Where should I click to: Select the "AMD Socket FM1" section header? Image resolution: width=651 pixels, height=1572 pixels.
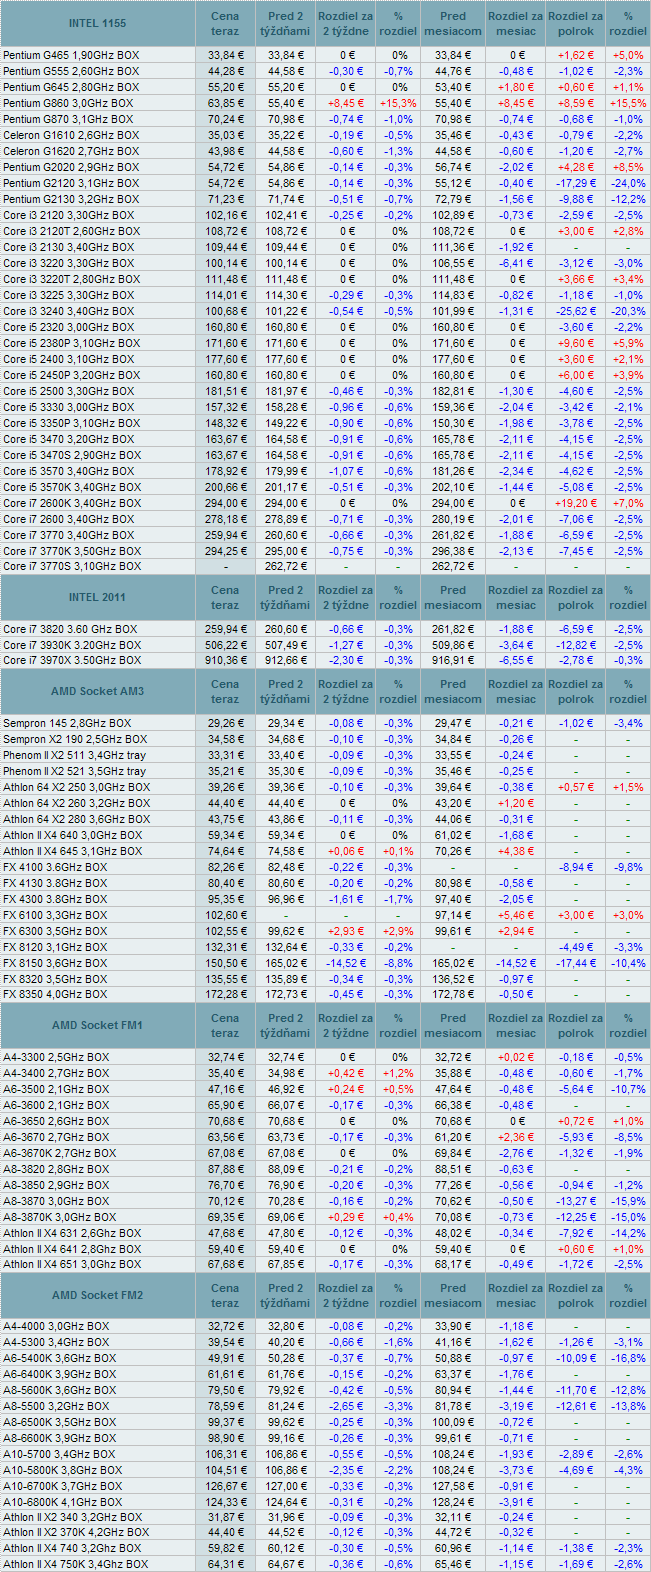tap(97, 1026)
